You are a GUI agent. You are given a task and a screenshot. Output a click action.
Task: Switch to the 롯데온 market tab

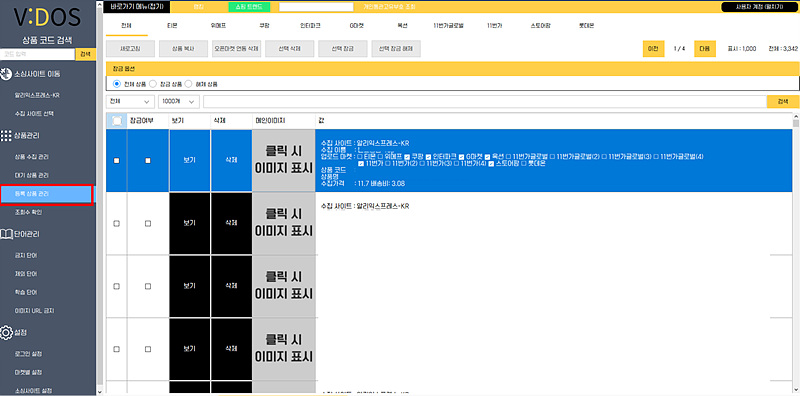pyautogui.click(x=586, y=26)
